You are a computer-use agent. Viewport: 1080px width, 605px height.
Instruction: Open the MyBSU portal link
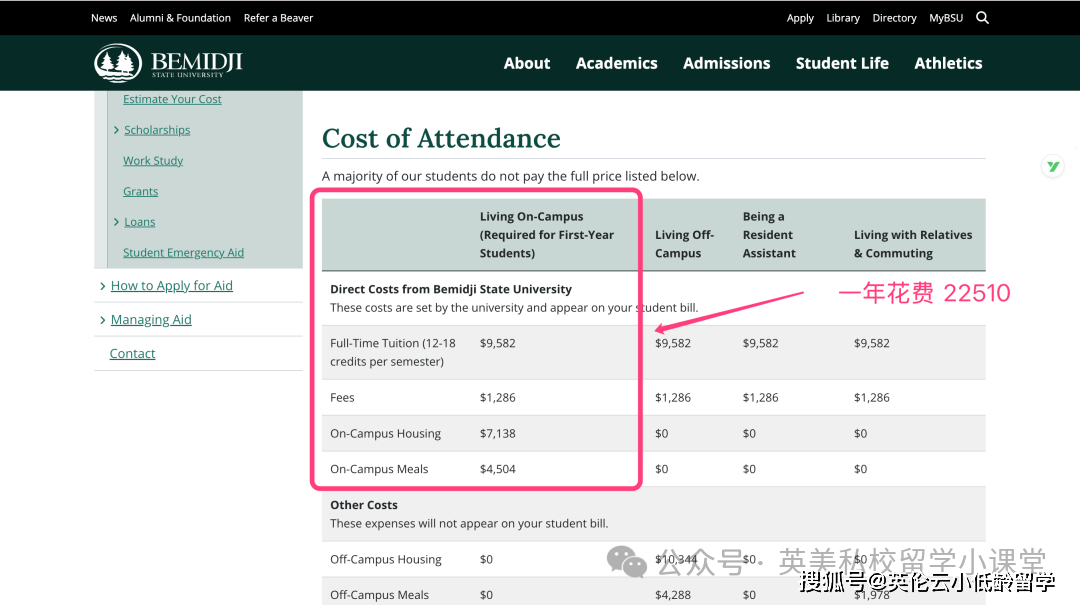(946, 18)
